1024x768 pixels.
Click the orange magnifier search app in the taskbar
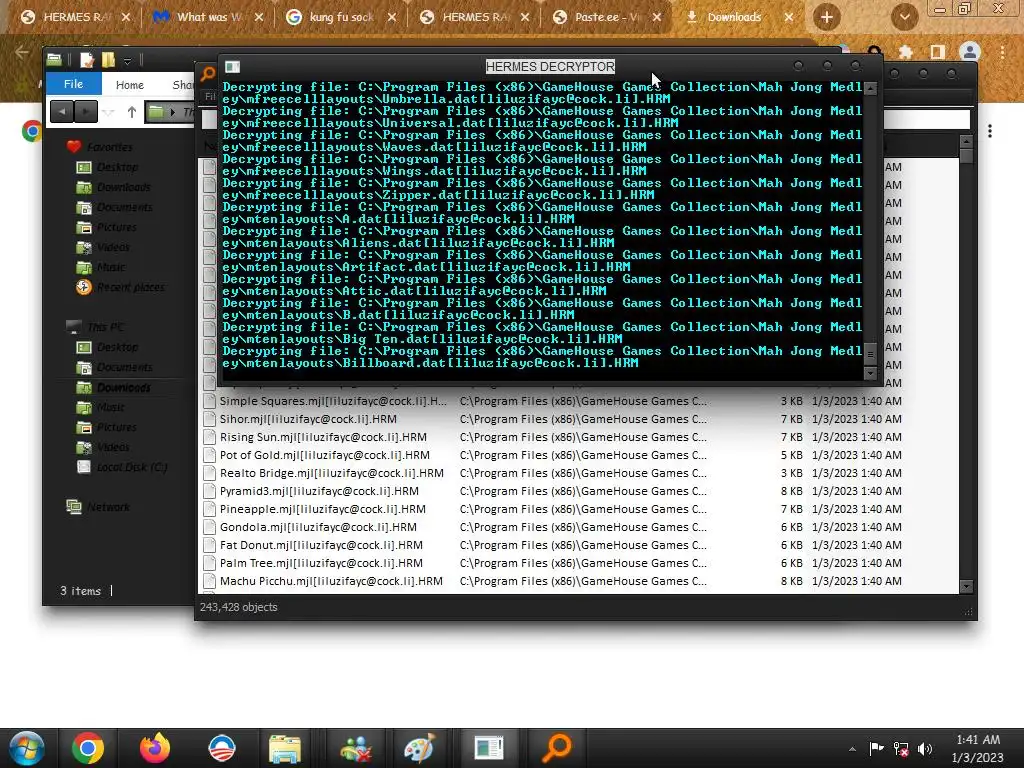[x=557, y=748]
